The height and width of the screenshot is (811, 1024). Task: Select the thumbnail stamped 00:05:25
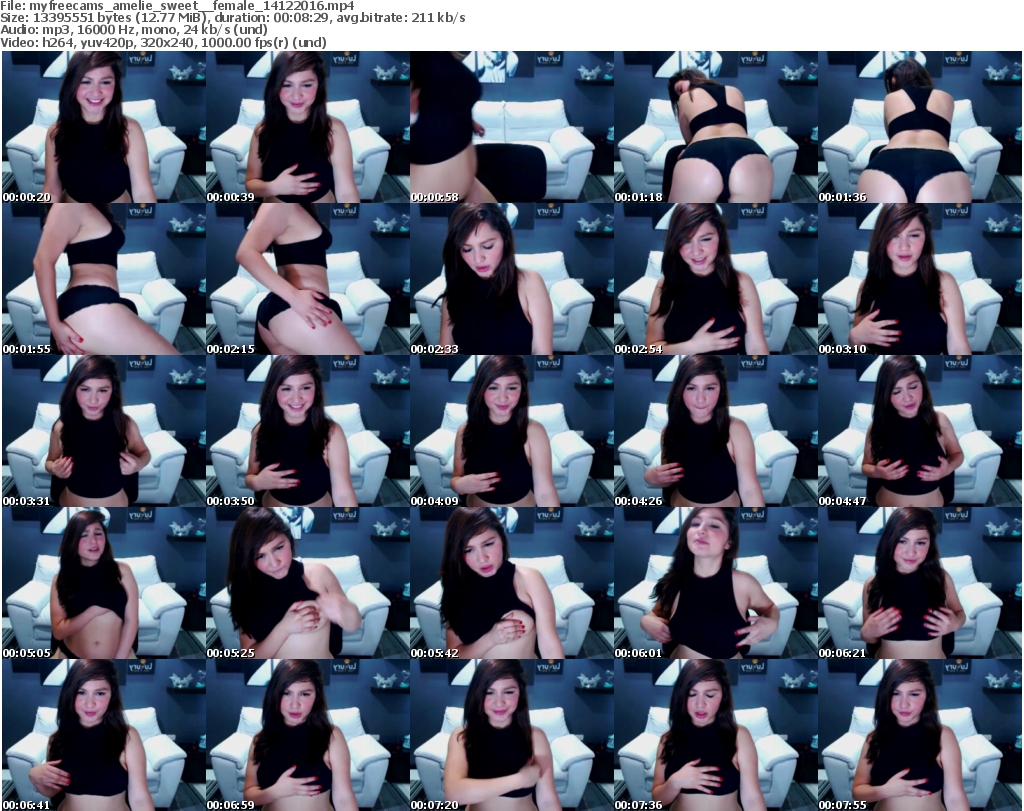pyautogui.click(x=308, y=584)
